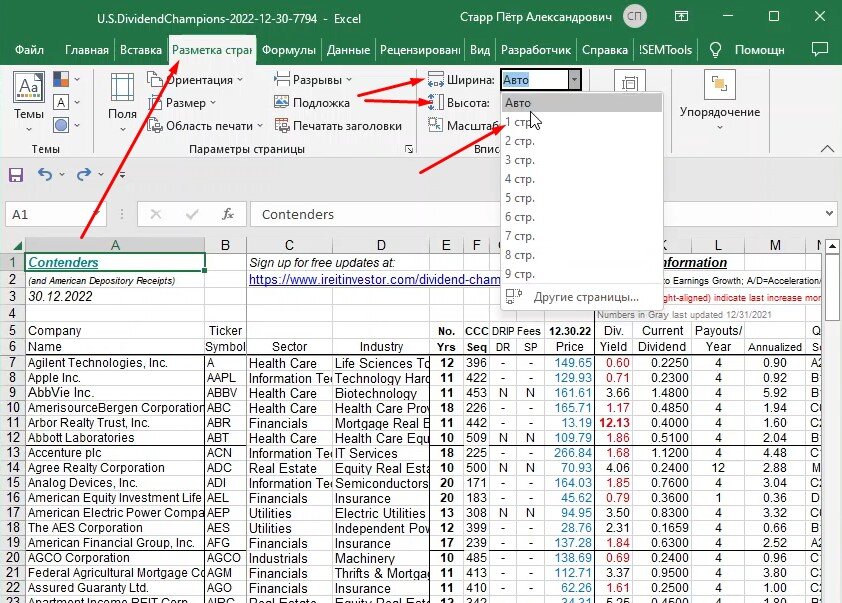Confirm the formula bar entry

192,214
